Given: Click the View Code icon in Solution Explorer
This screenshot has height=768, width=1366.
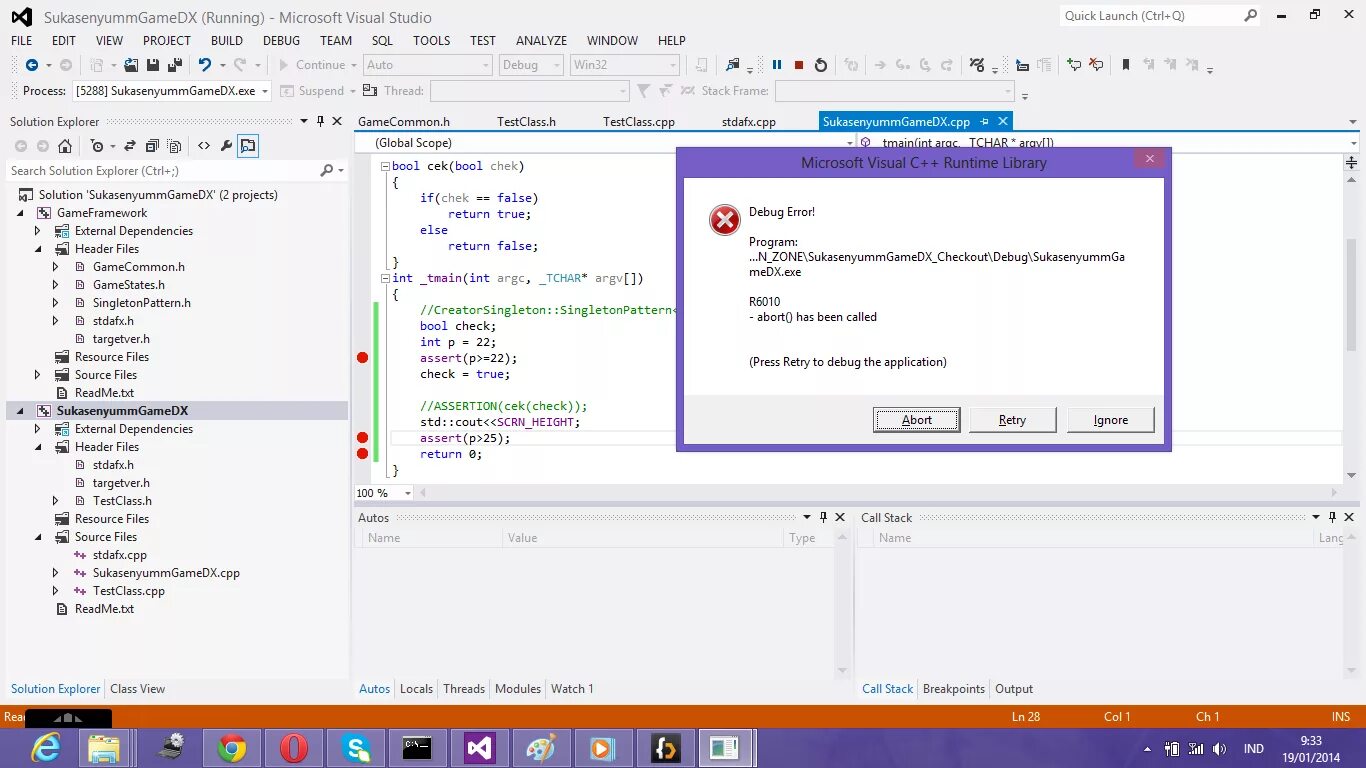Looking at the screenshot, I should coord(203,146).
